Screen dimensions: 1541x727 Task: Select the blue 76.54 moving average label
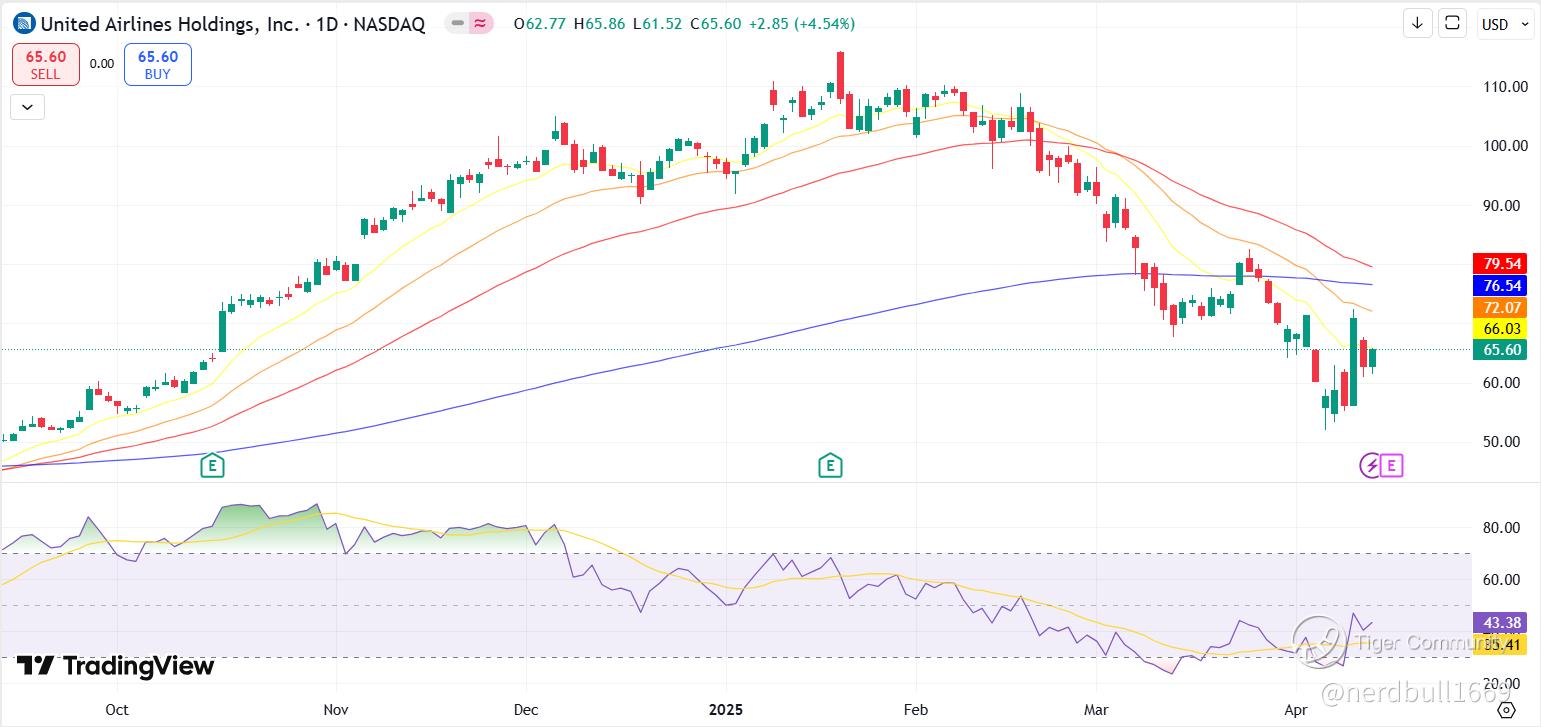(1500, 286)
